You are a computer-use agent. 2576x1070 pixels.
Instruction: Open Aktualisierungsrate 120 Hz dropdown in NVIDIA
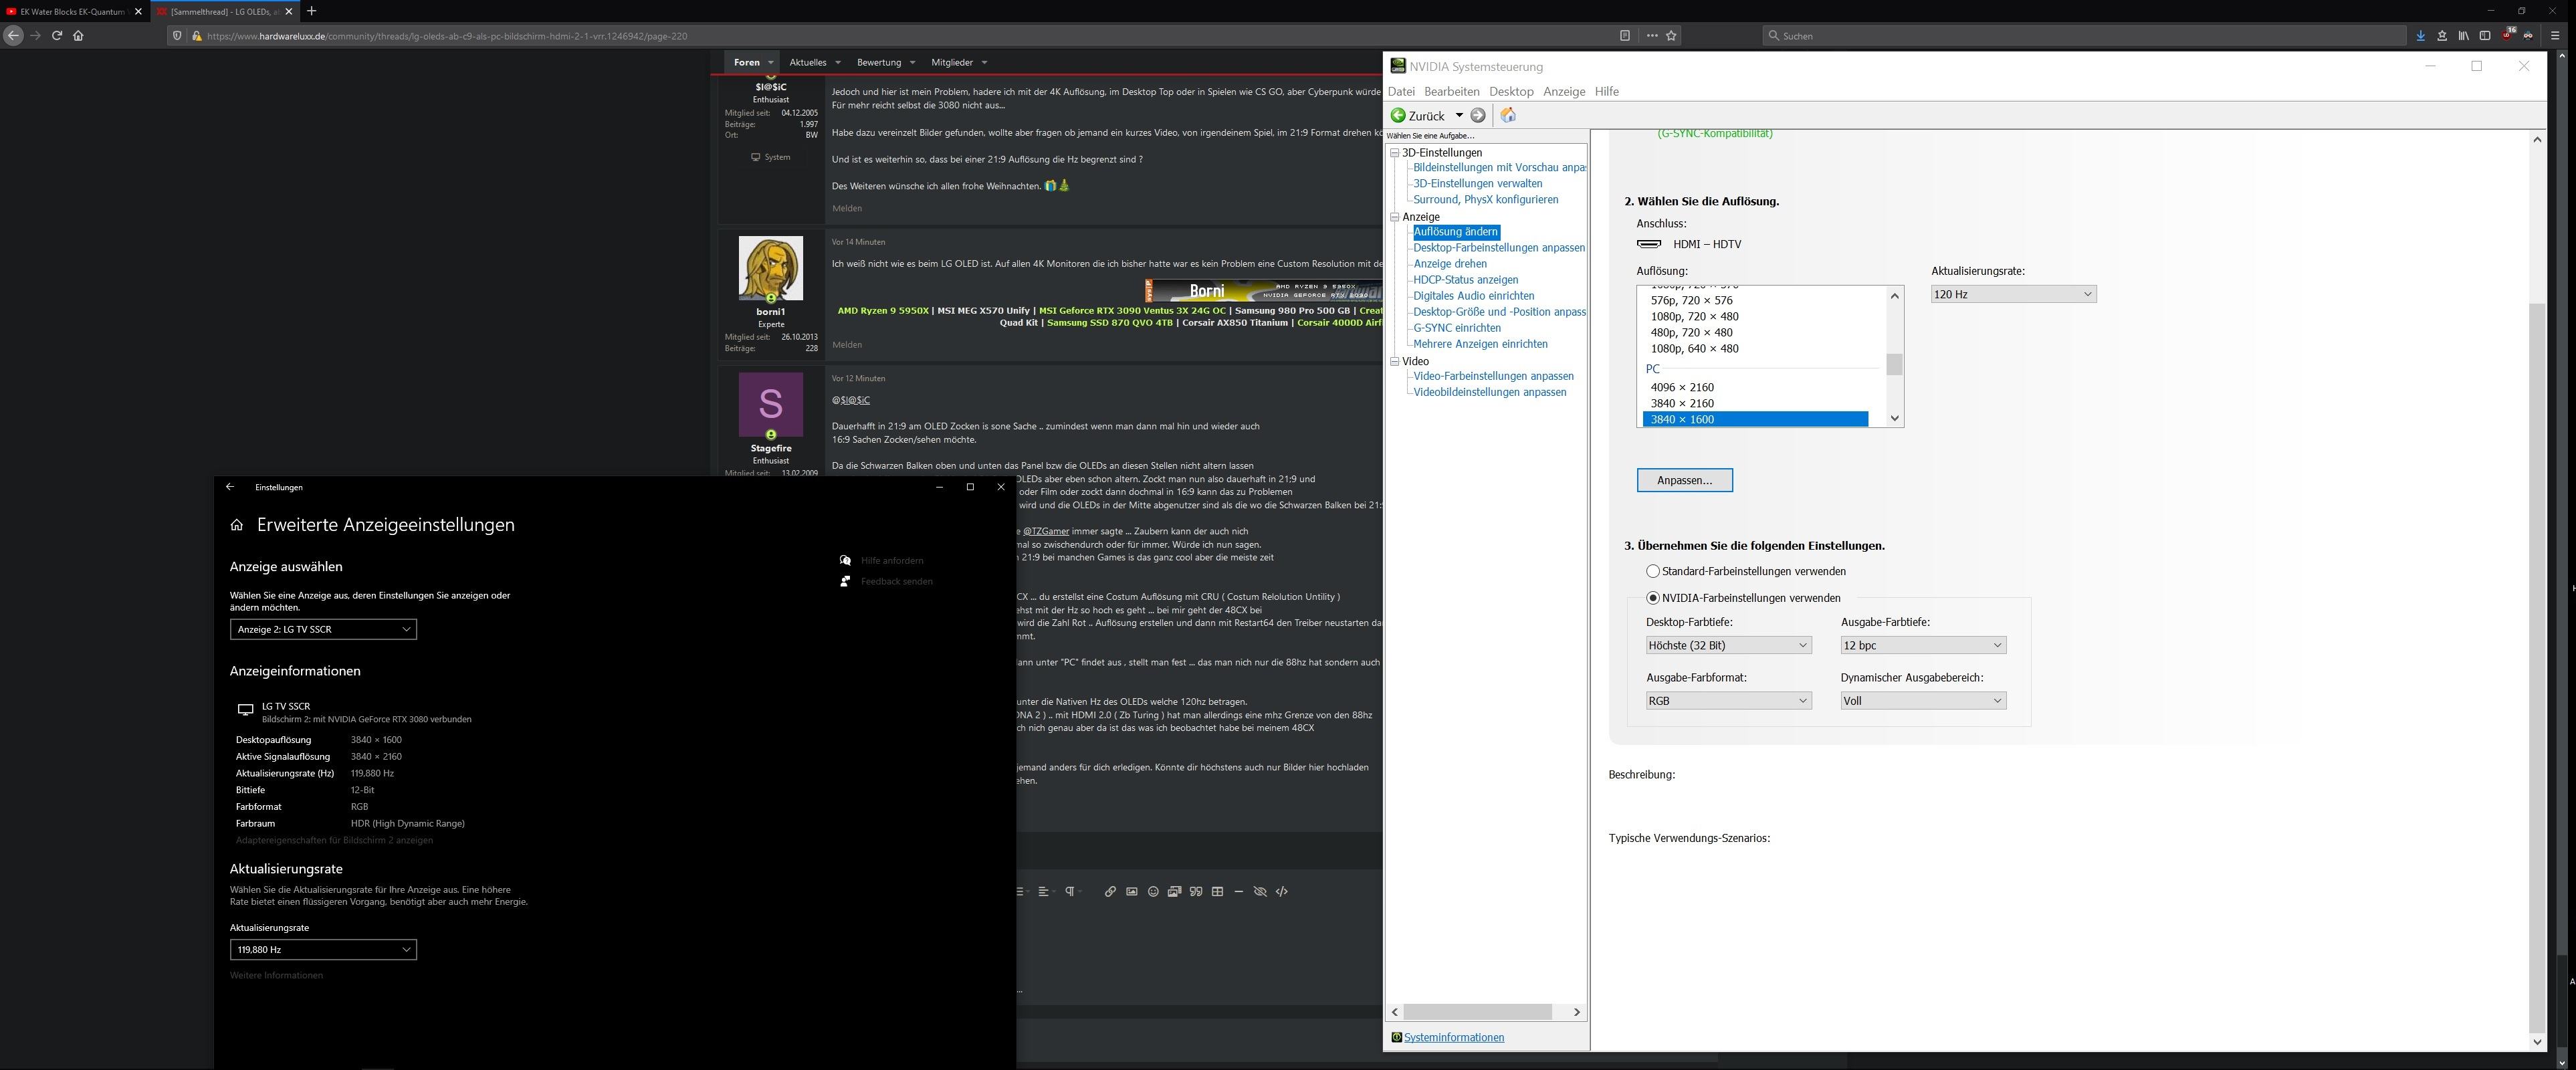(x=2013, y=294)
